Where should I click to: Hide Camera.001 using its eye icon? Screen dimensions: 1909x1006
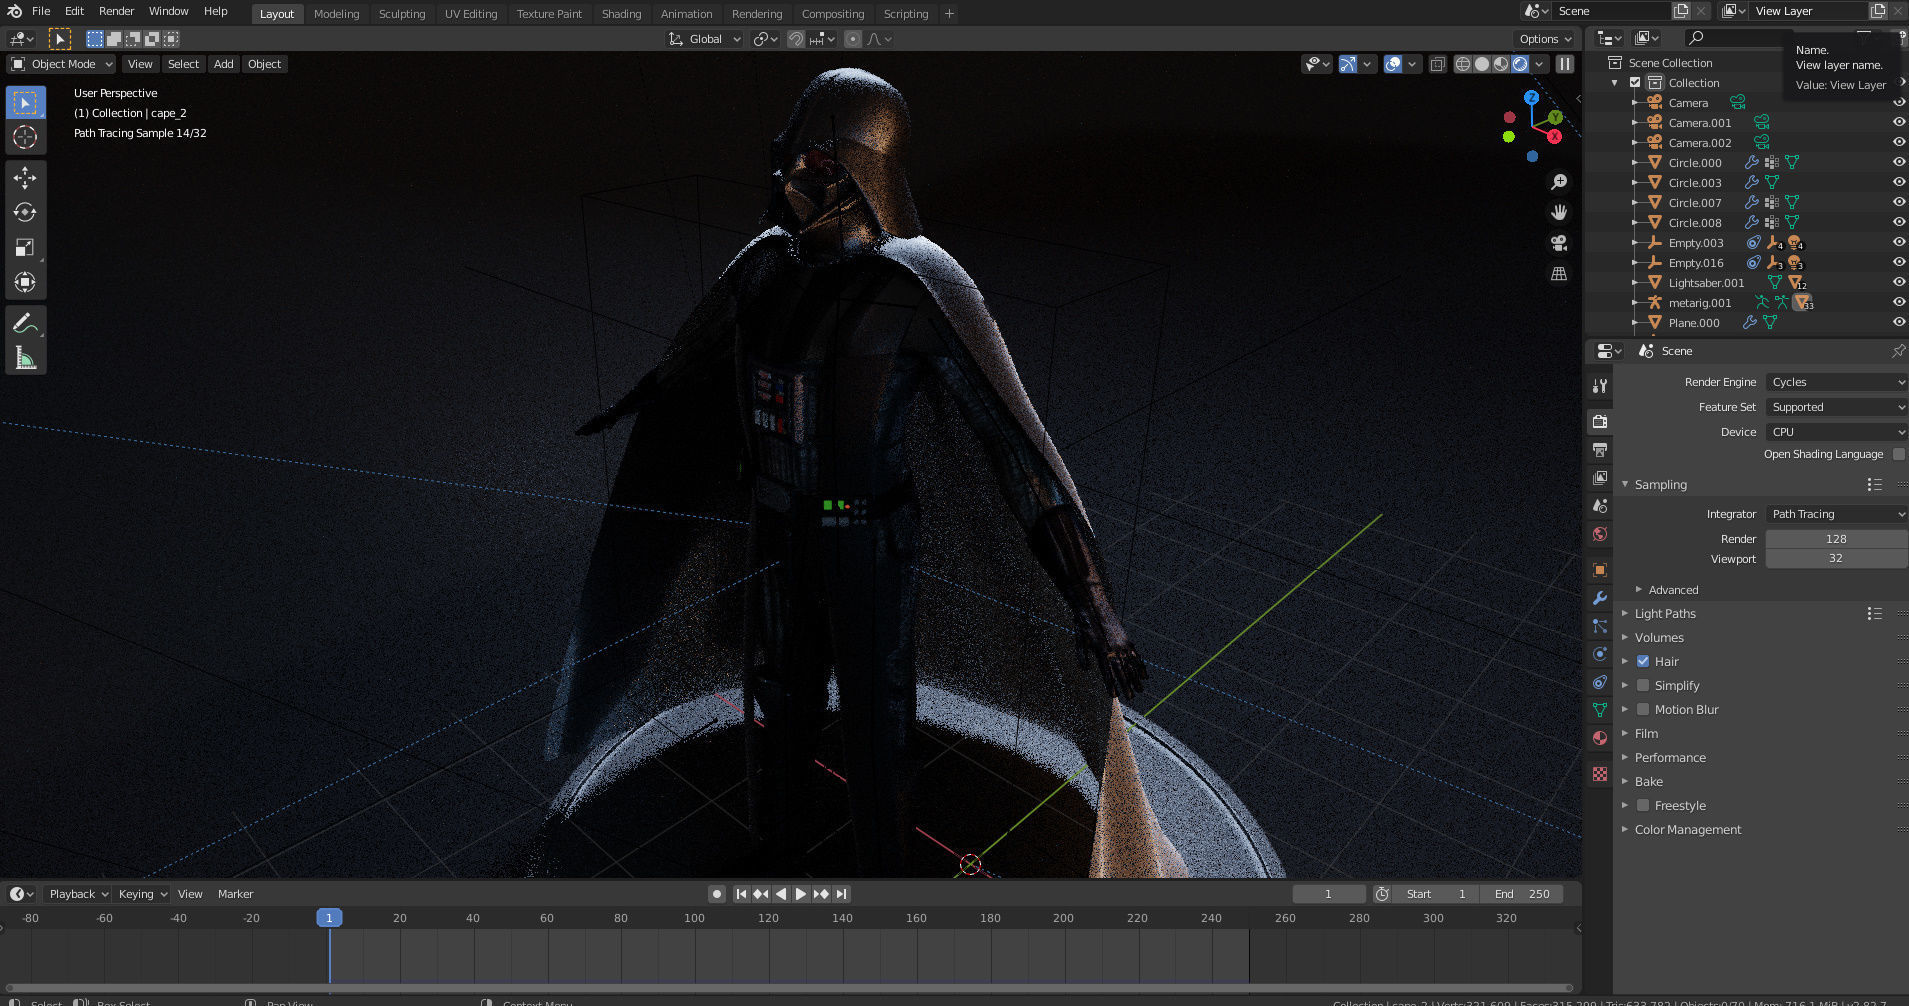(x=1898, y=122)
